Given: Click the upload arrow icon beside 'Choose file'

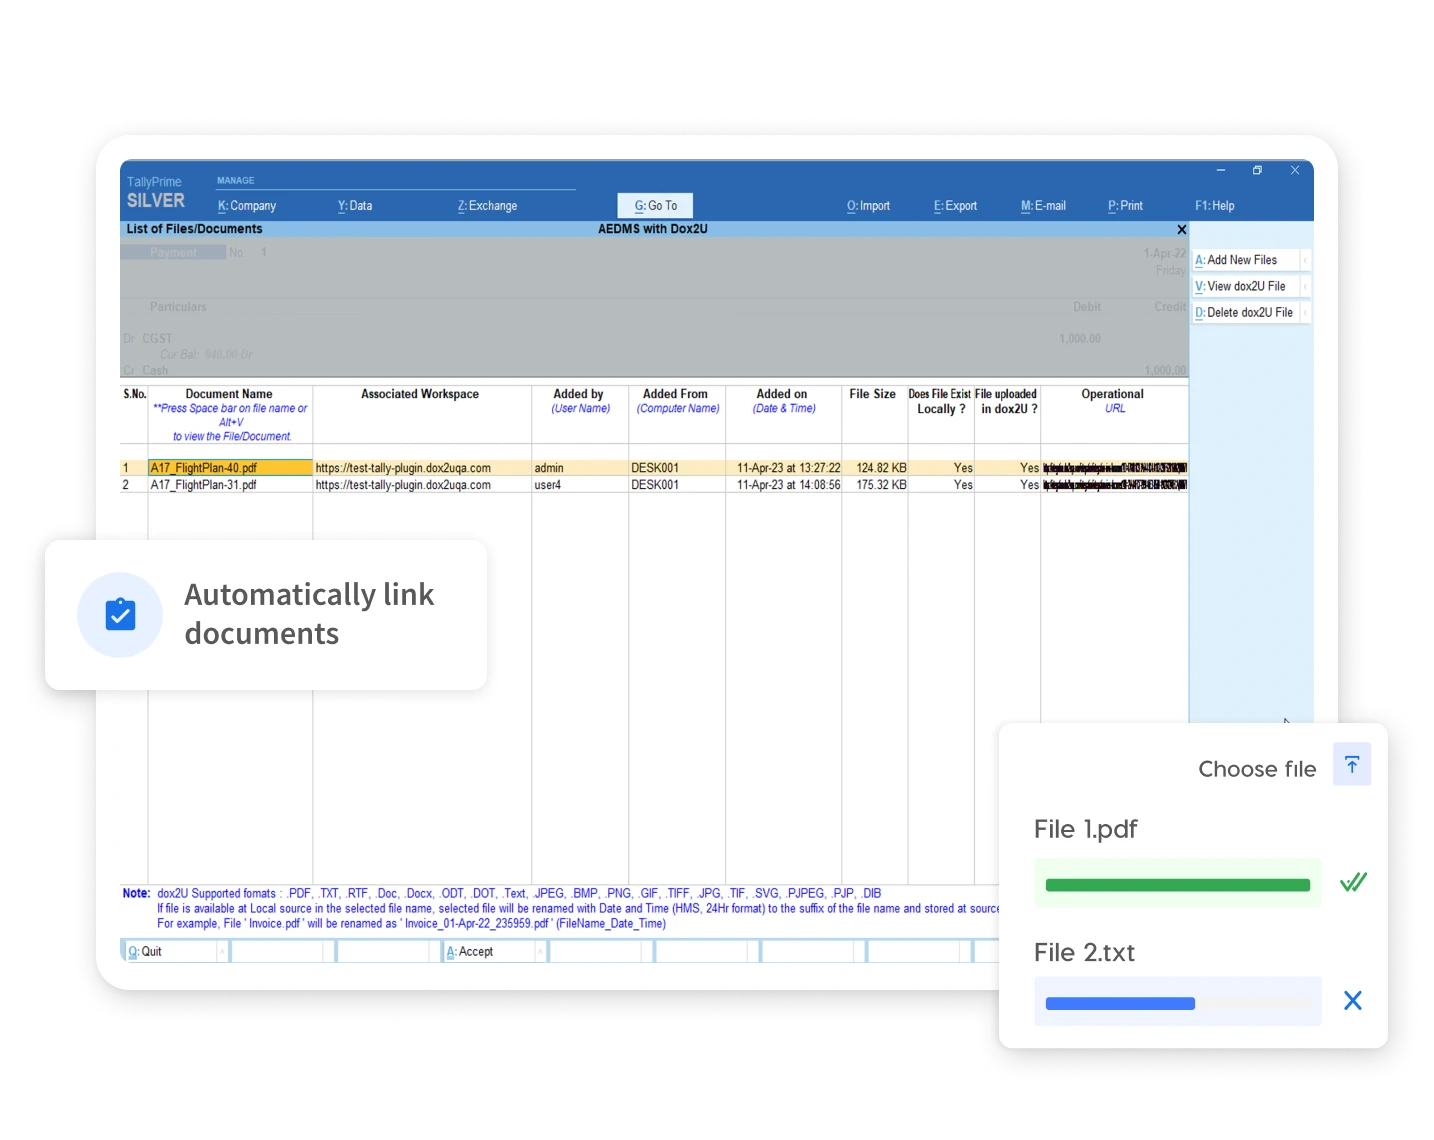Looking at the screenshot, I should tap(1352, 763).
